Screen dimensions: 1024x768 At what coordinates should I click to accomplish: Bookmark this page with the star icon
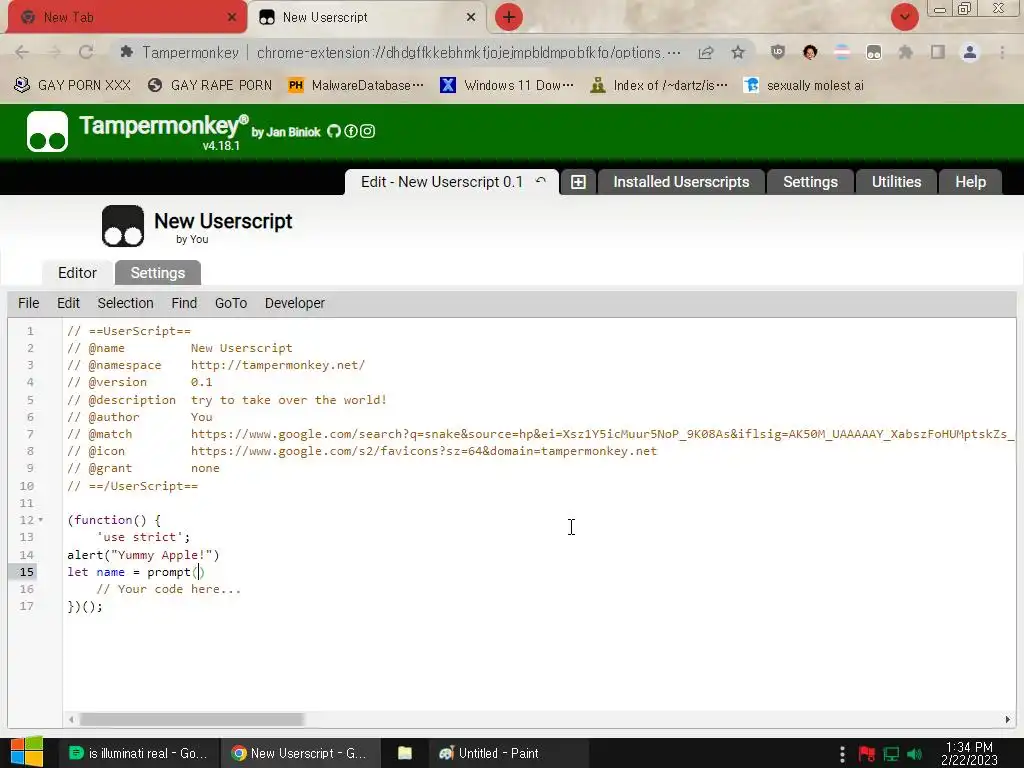(x=738, y=52)
